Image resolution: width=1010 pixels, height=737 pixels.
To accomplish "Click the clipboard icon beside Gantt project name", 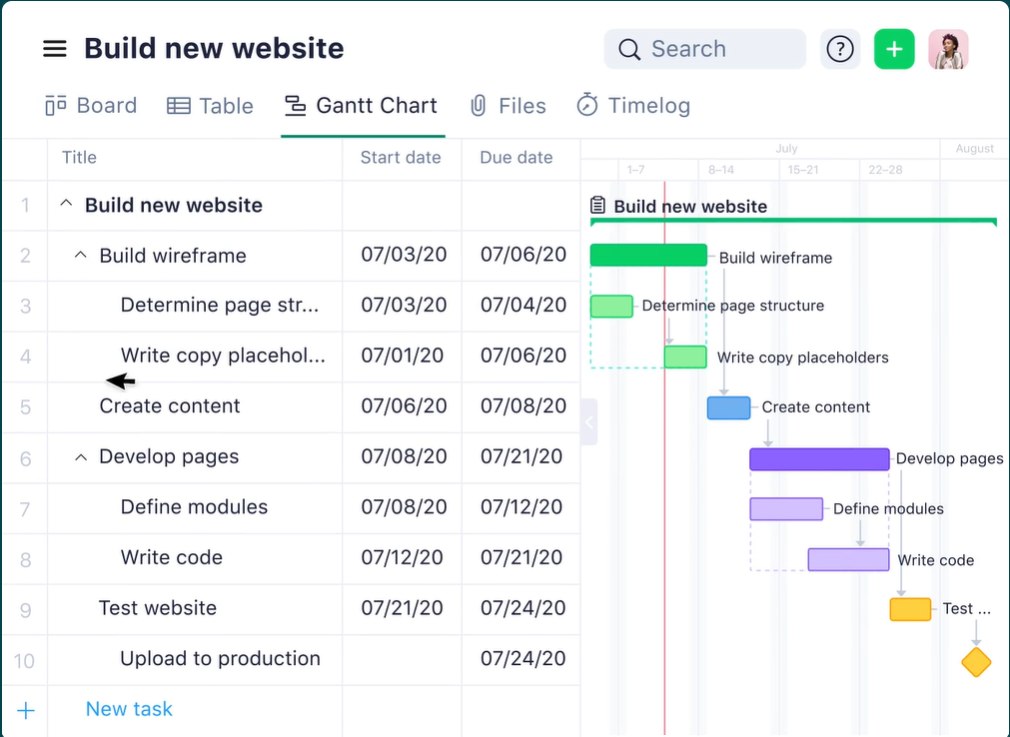I will 598,206.
